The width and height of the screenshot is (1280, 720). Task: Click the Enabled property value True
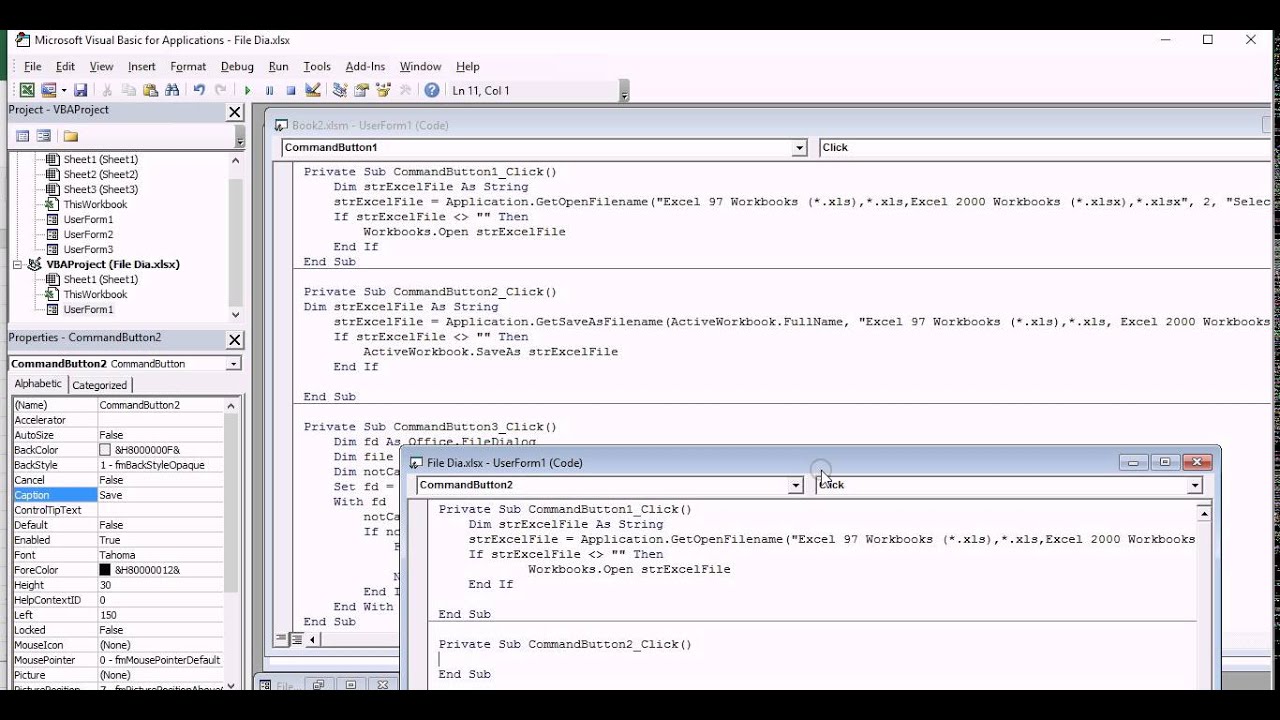(x=109, y=540)
